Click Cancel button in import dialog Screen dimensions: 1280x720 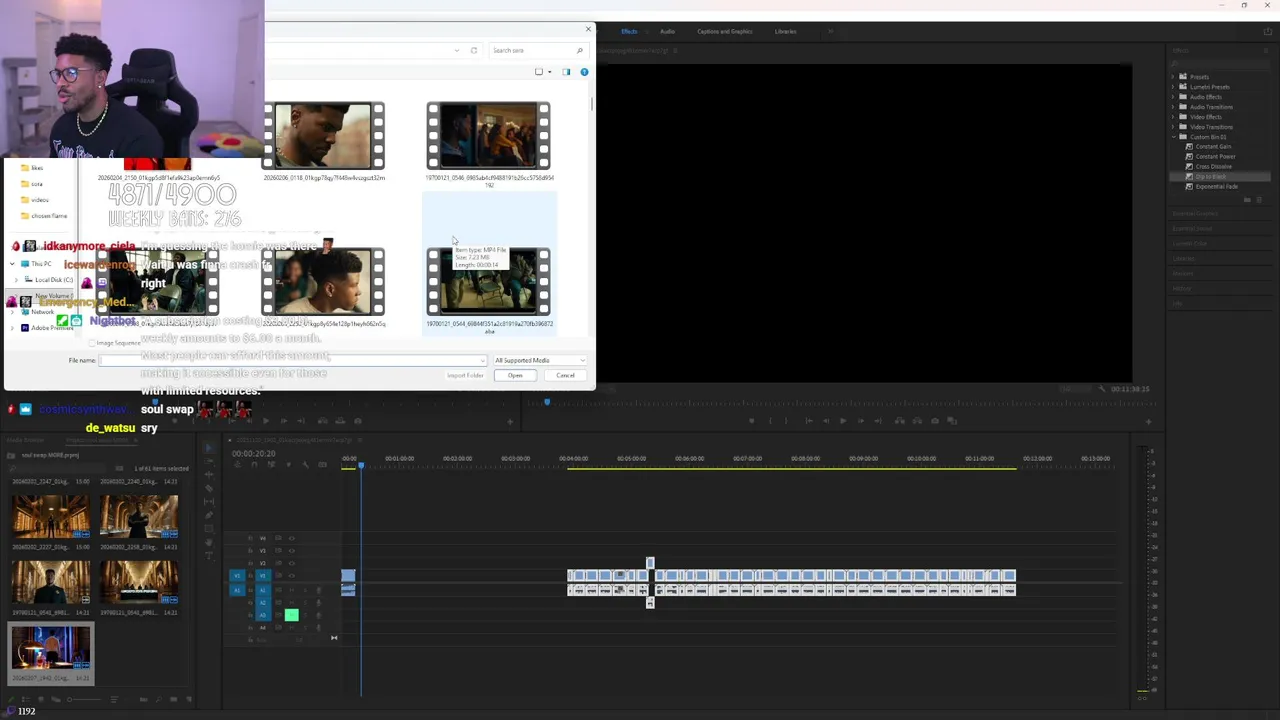[x=565, y=375]
